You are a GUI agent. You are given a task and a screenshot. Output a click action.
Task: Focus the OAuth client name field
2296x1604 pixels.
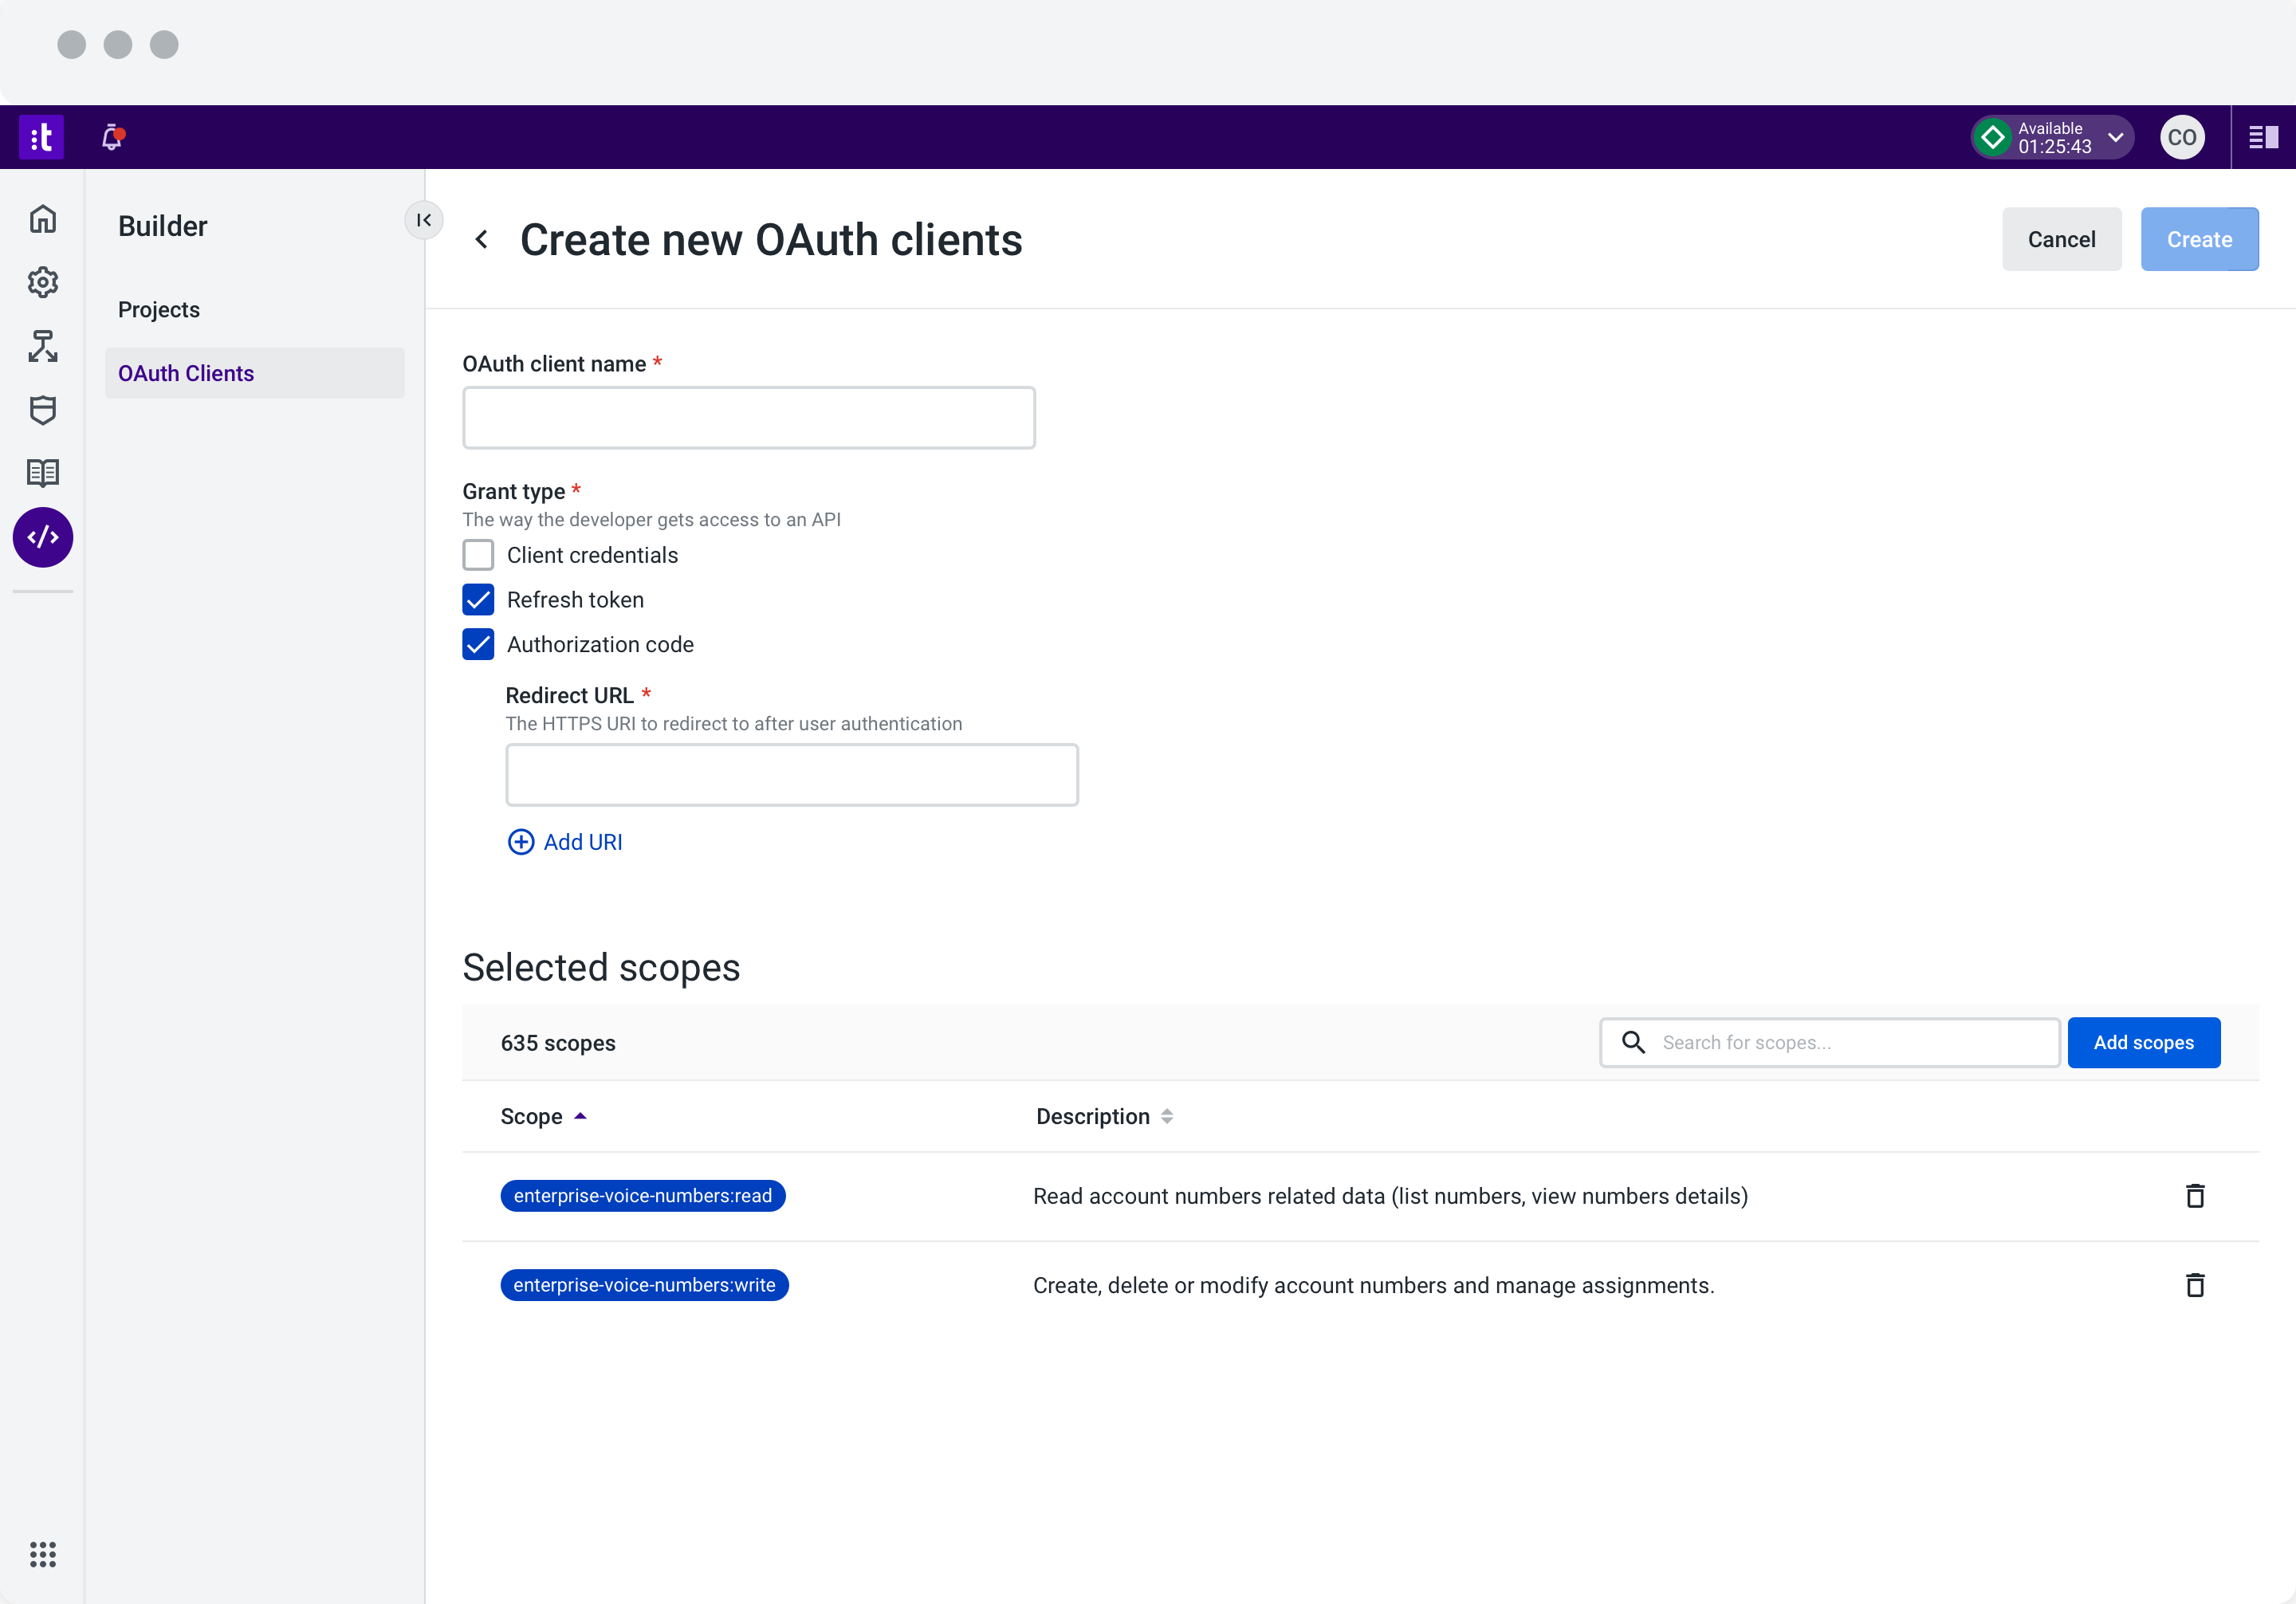[x=749, y=418]
